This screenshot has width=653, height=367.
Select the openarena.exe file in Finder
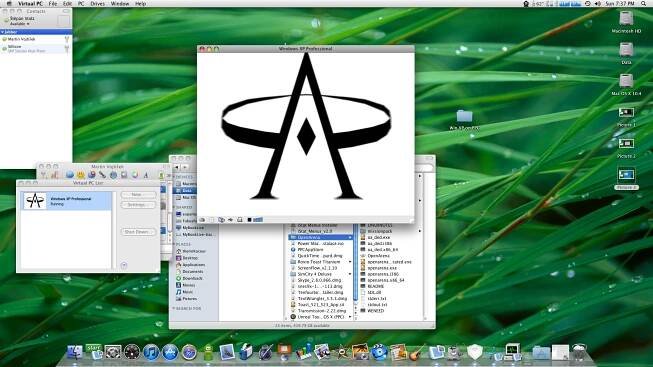(x=378, y=268)
